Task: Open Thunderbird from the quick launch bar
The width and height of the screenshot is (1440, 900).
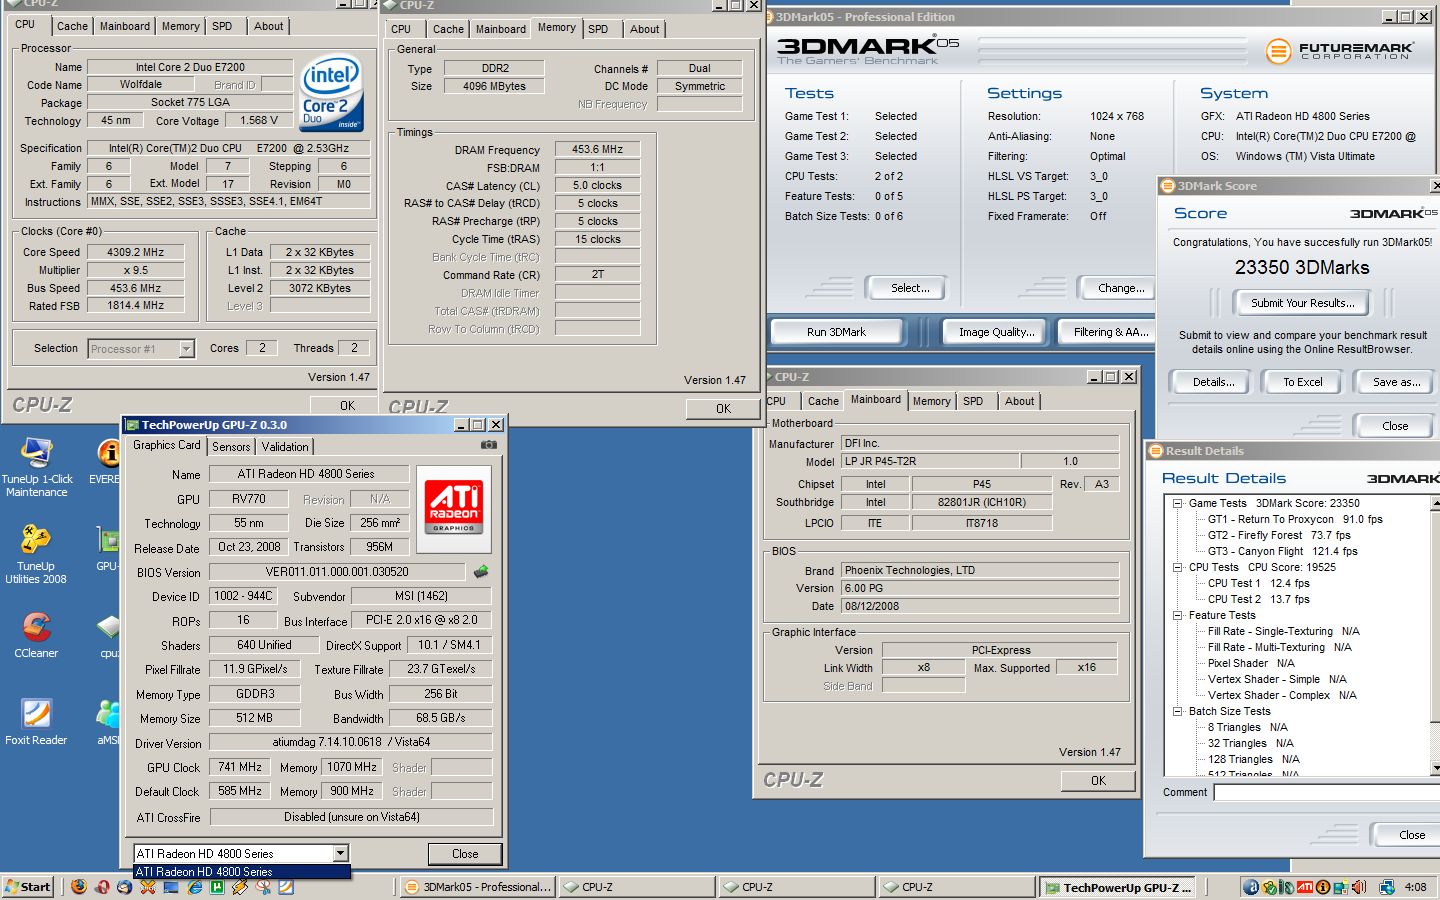Action: [124, 887]
